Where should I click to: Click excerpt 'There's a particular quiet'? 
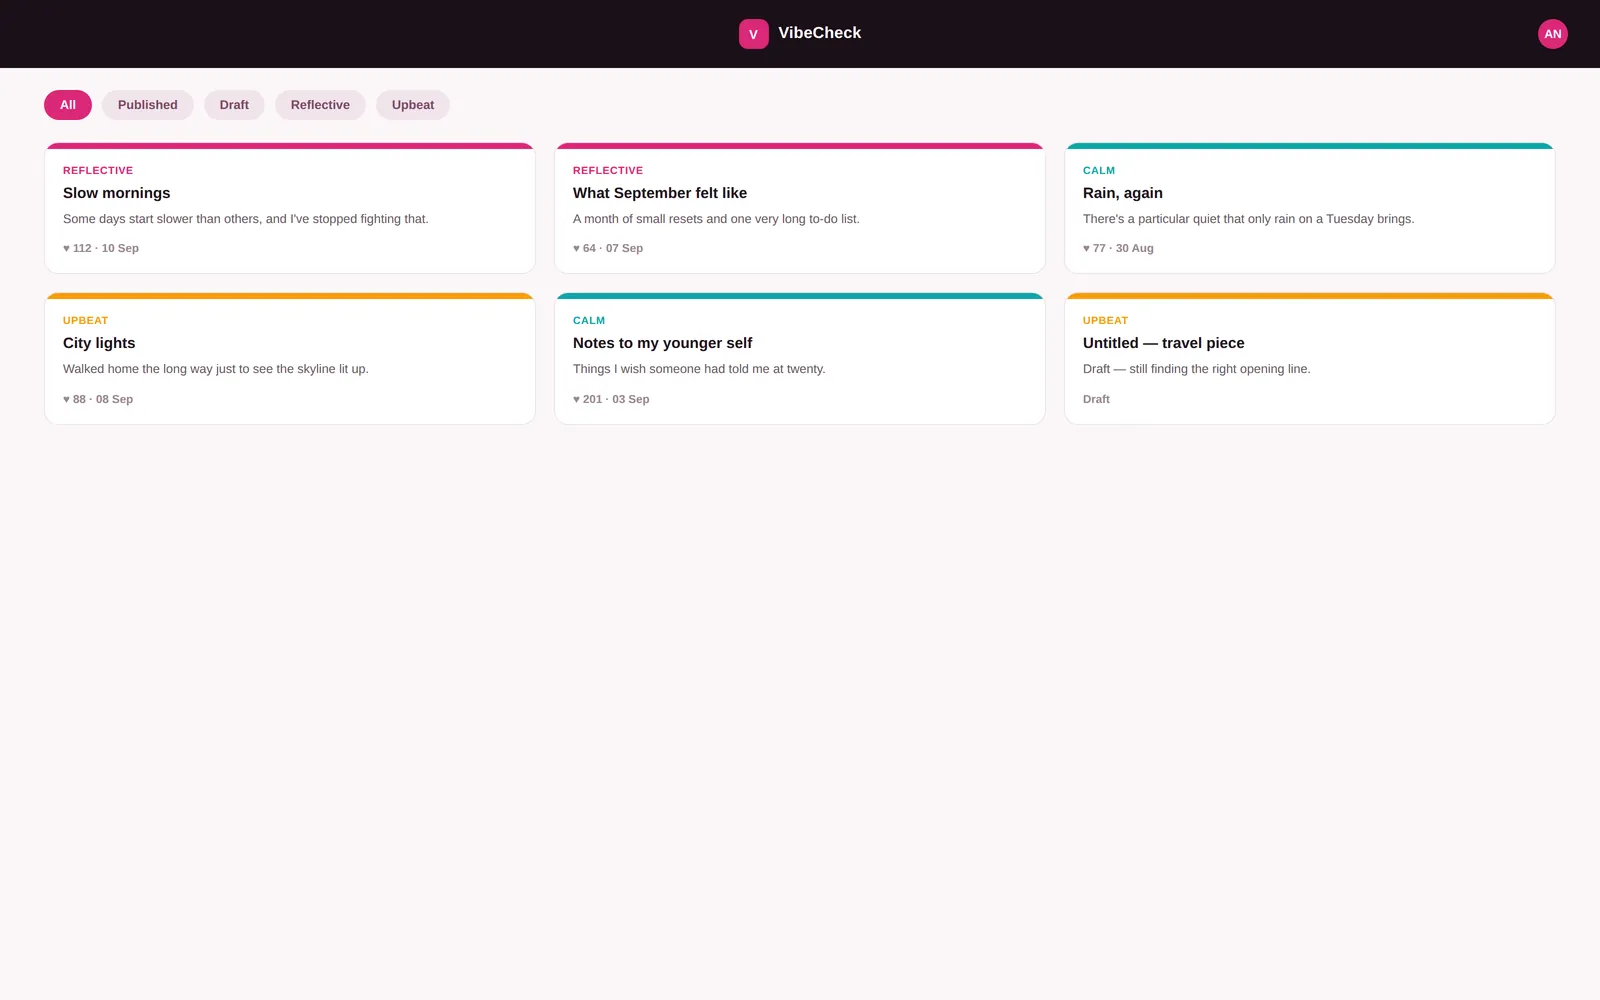[1248, 219]
